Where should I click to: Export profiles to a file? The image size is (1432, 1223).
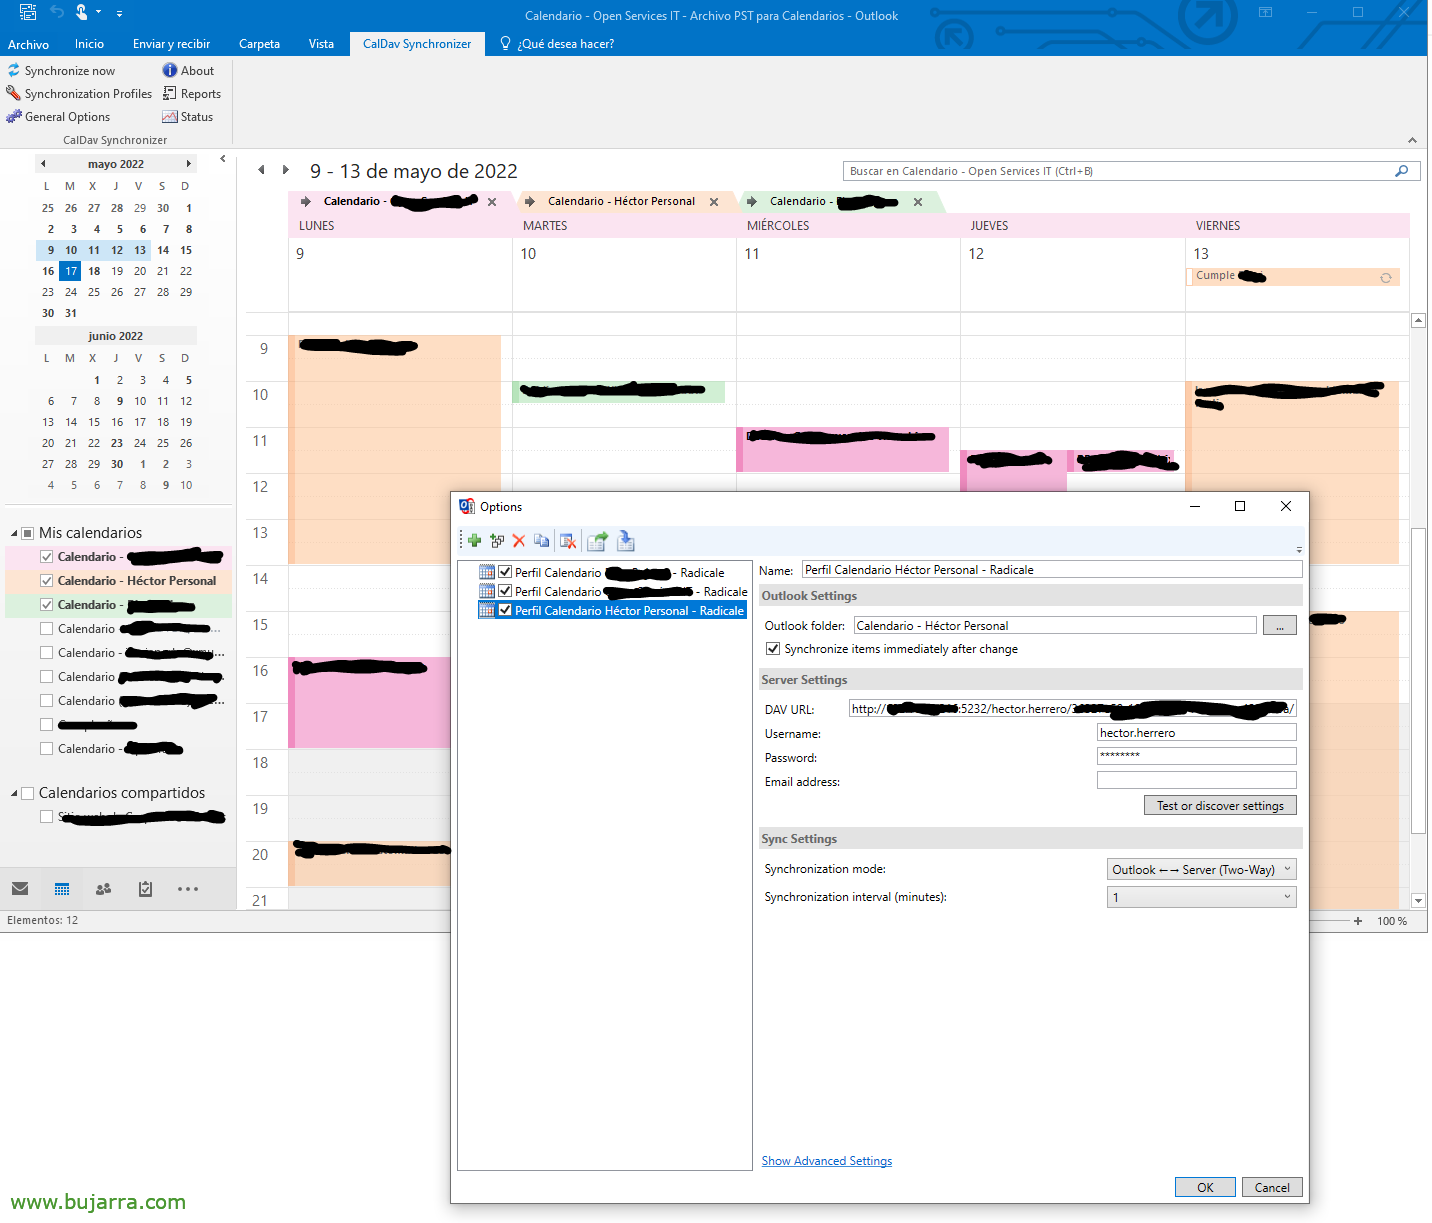pos(597,541)
